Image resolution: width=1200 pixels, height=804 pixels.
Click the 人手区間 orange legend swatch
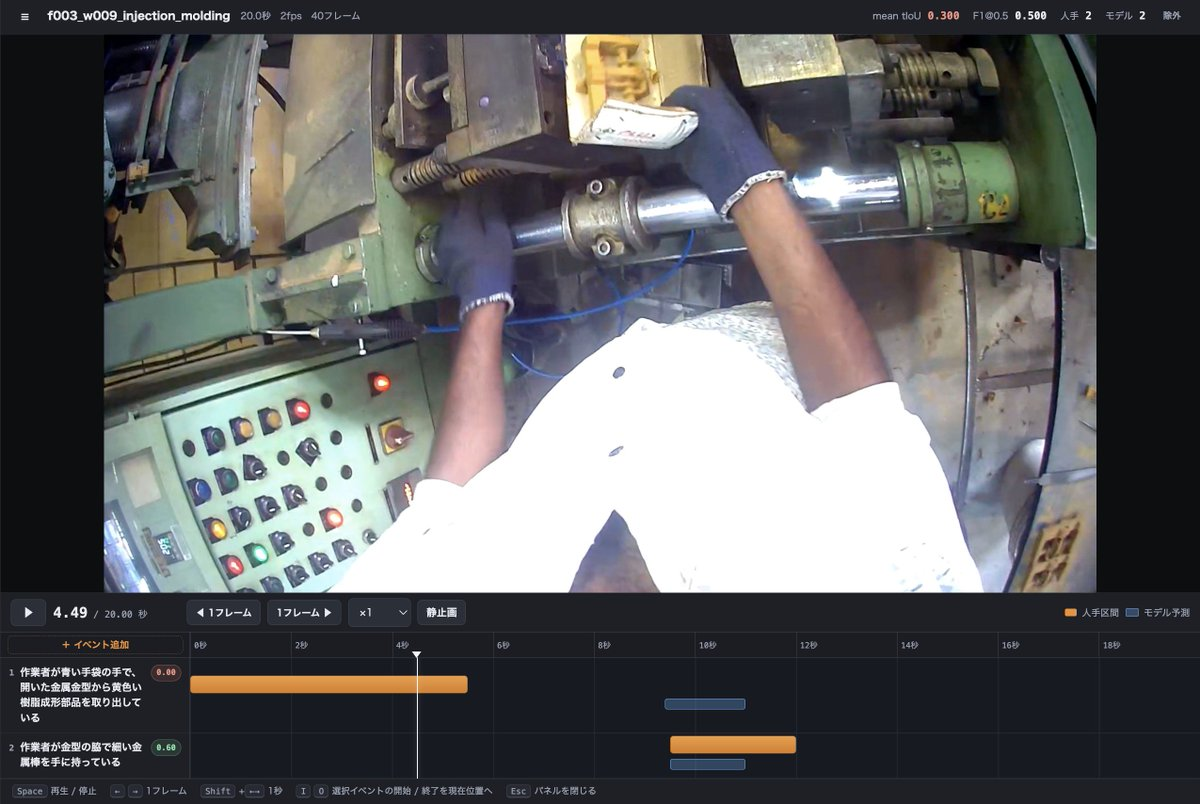tap(1071, 612)
